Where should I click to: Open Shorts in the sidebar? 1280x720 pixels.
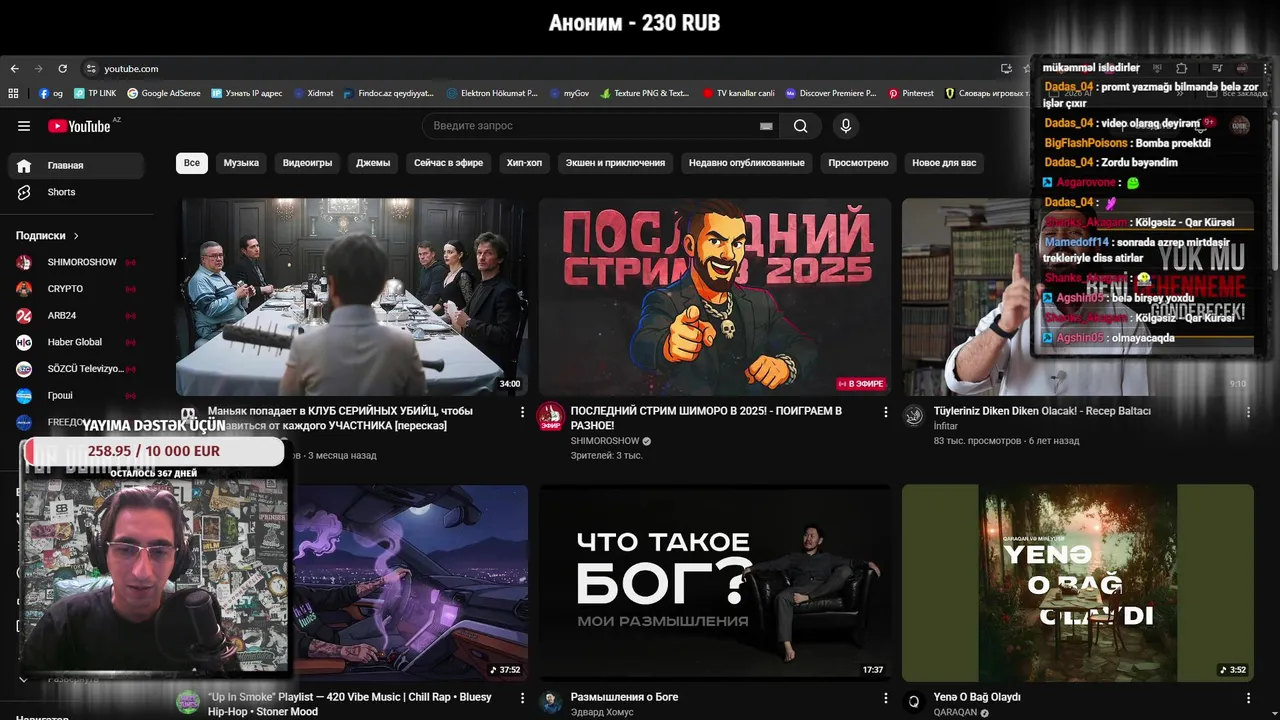click(x=76, y=192)
